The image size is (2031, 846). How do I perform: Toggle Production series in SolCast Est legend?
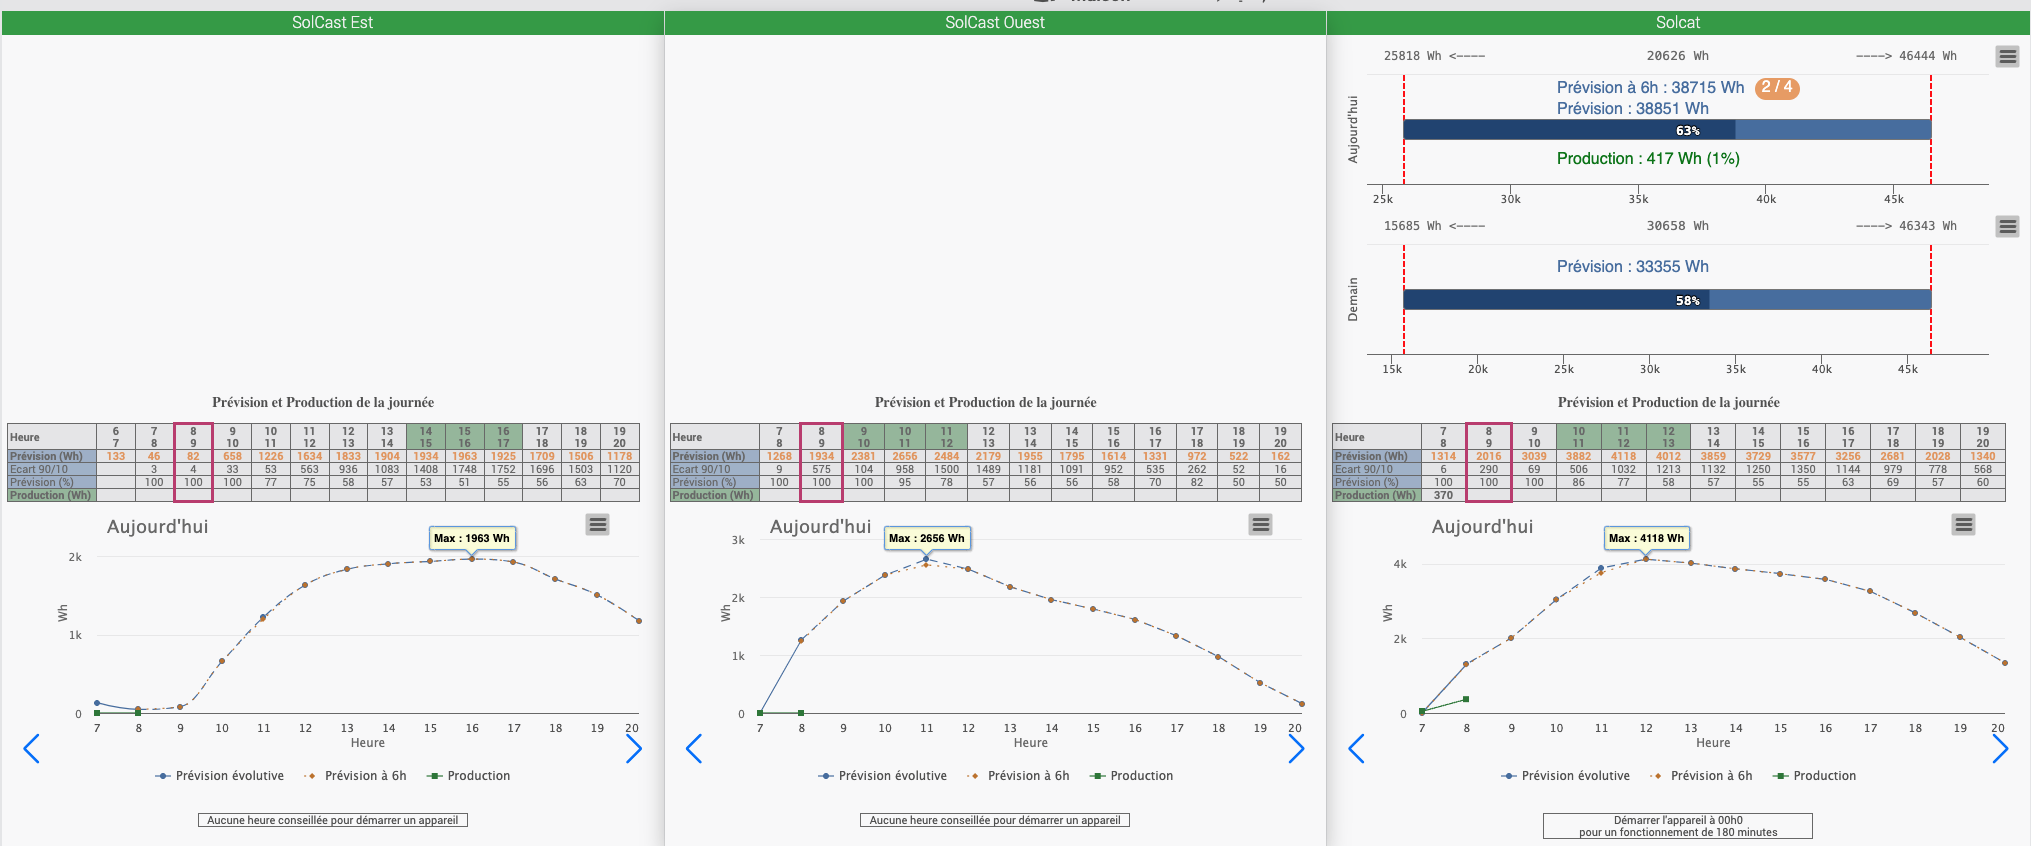point(468,776)
